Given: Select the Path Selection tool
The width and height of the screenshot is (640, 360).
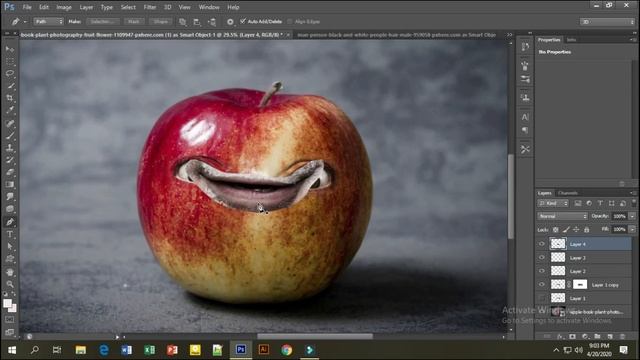Looking at the screenshot, I should coord(10,247).
